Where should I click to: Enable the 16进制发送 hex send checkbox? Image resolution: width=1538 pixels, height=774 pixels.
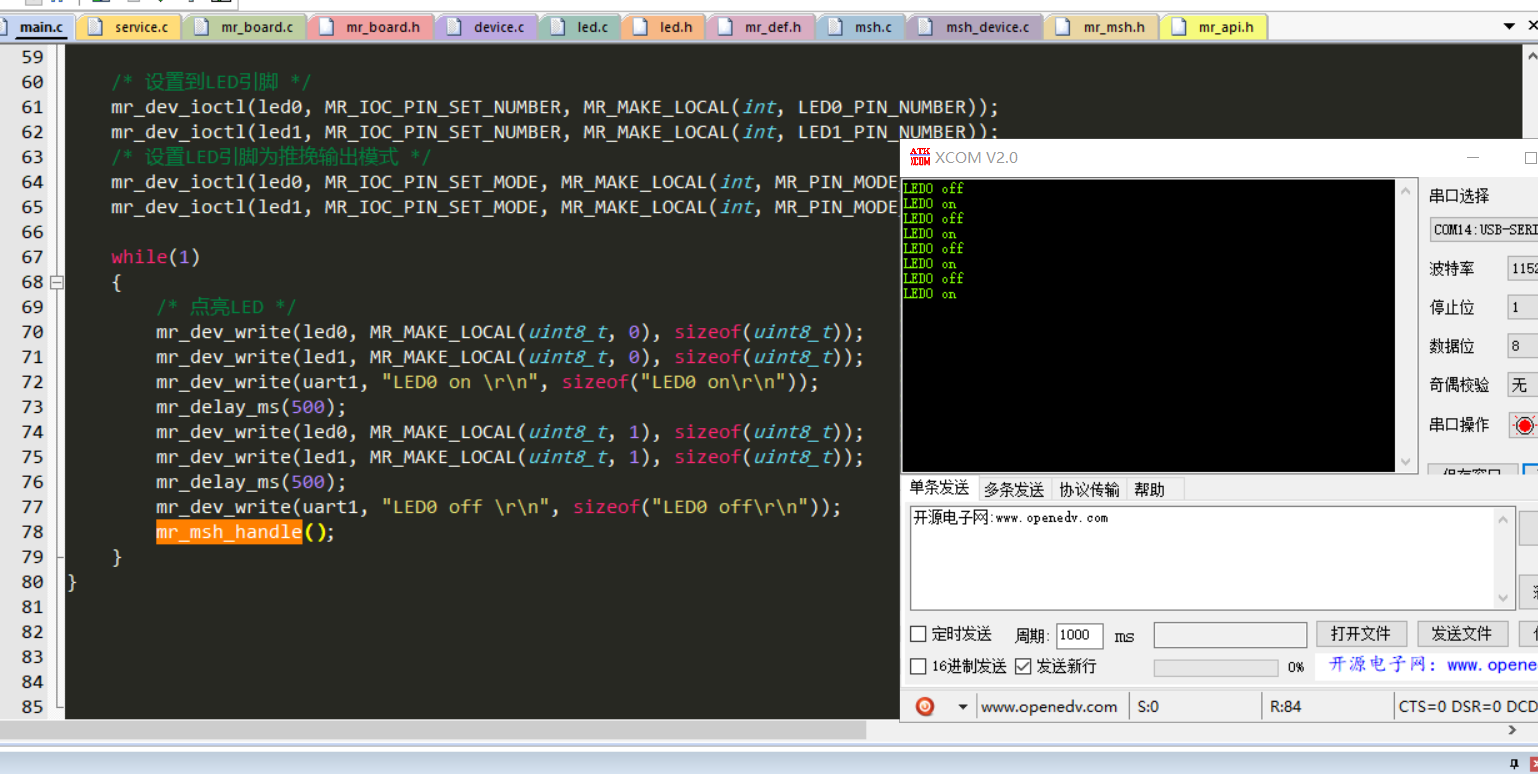pos(918,666)
